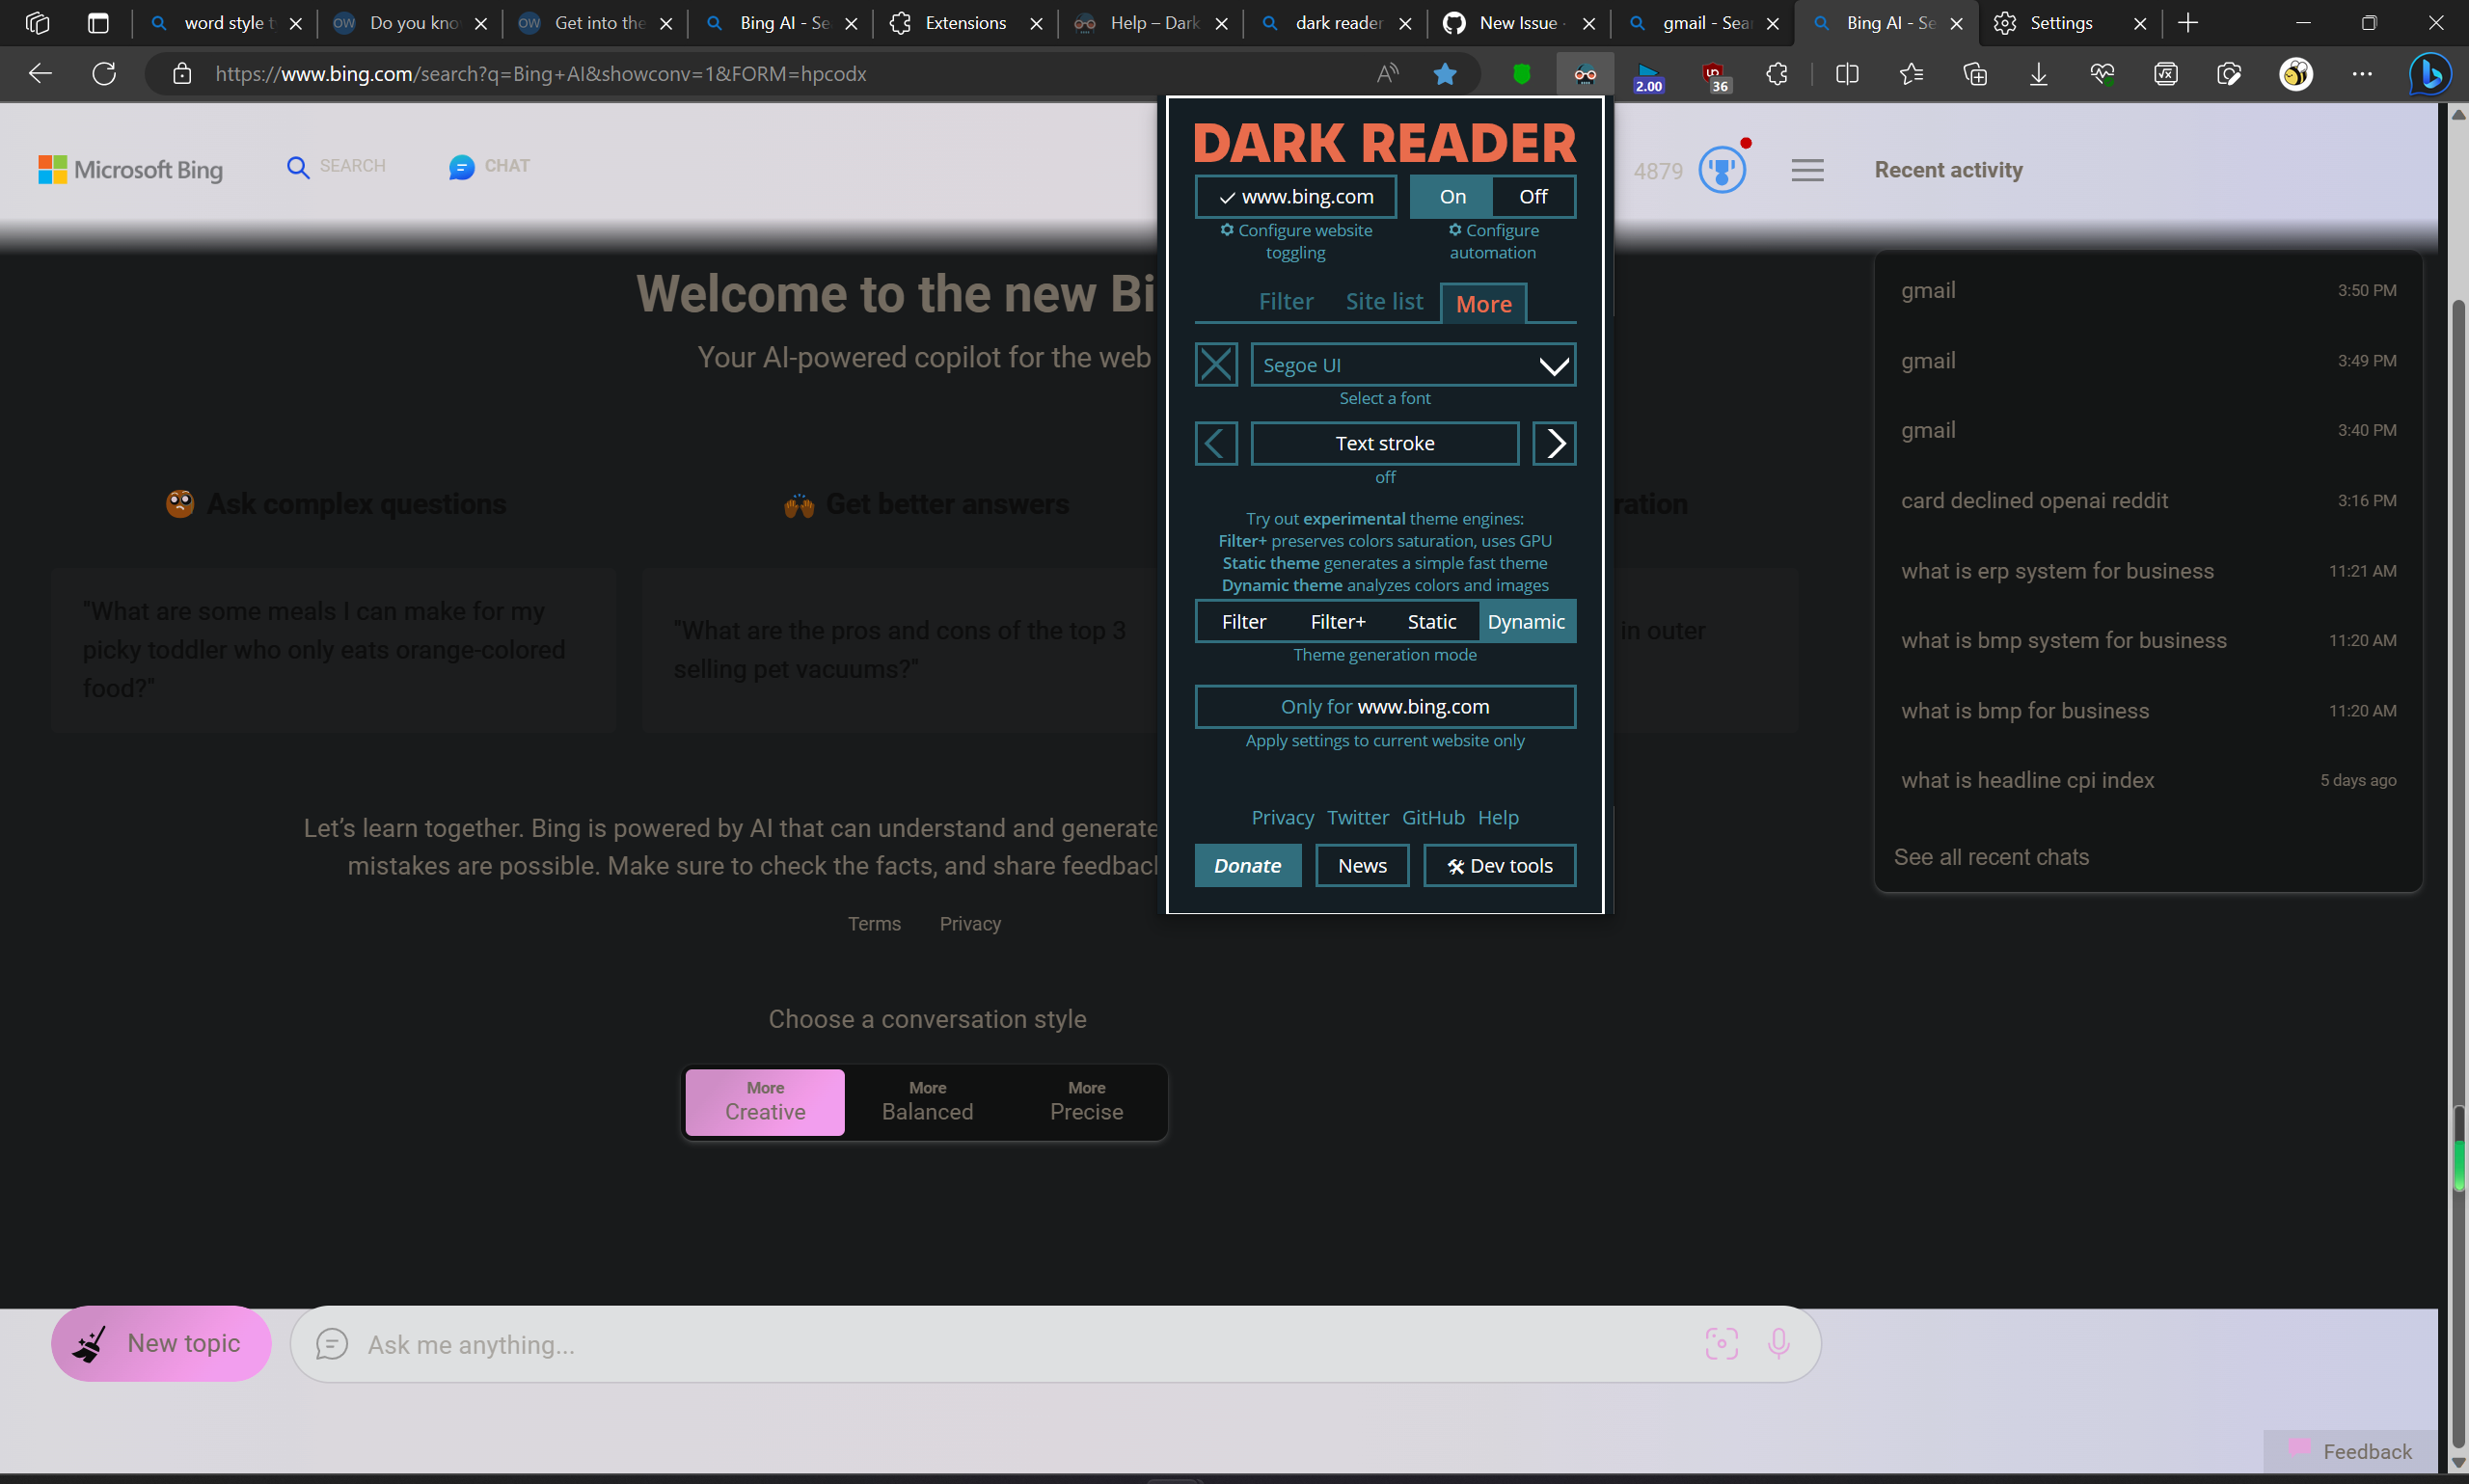Click the Donate button
The image size is (2469, 1484).
pyautogui.click(x=1247, y=865)
